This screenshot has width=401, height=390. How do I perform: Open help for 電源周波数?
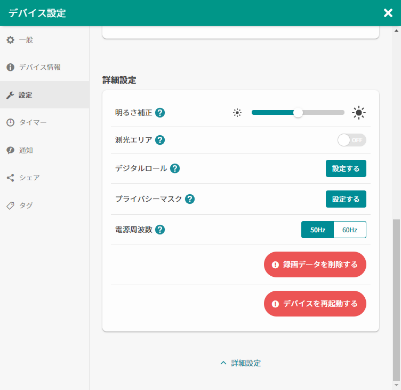[x=160, y=230]
